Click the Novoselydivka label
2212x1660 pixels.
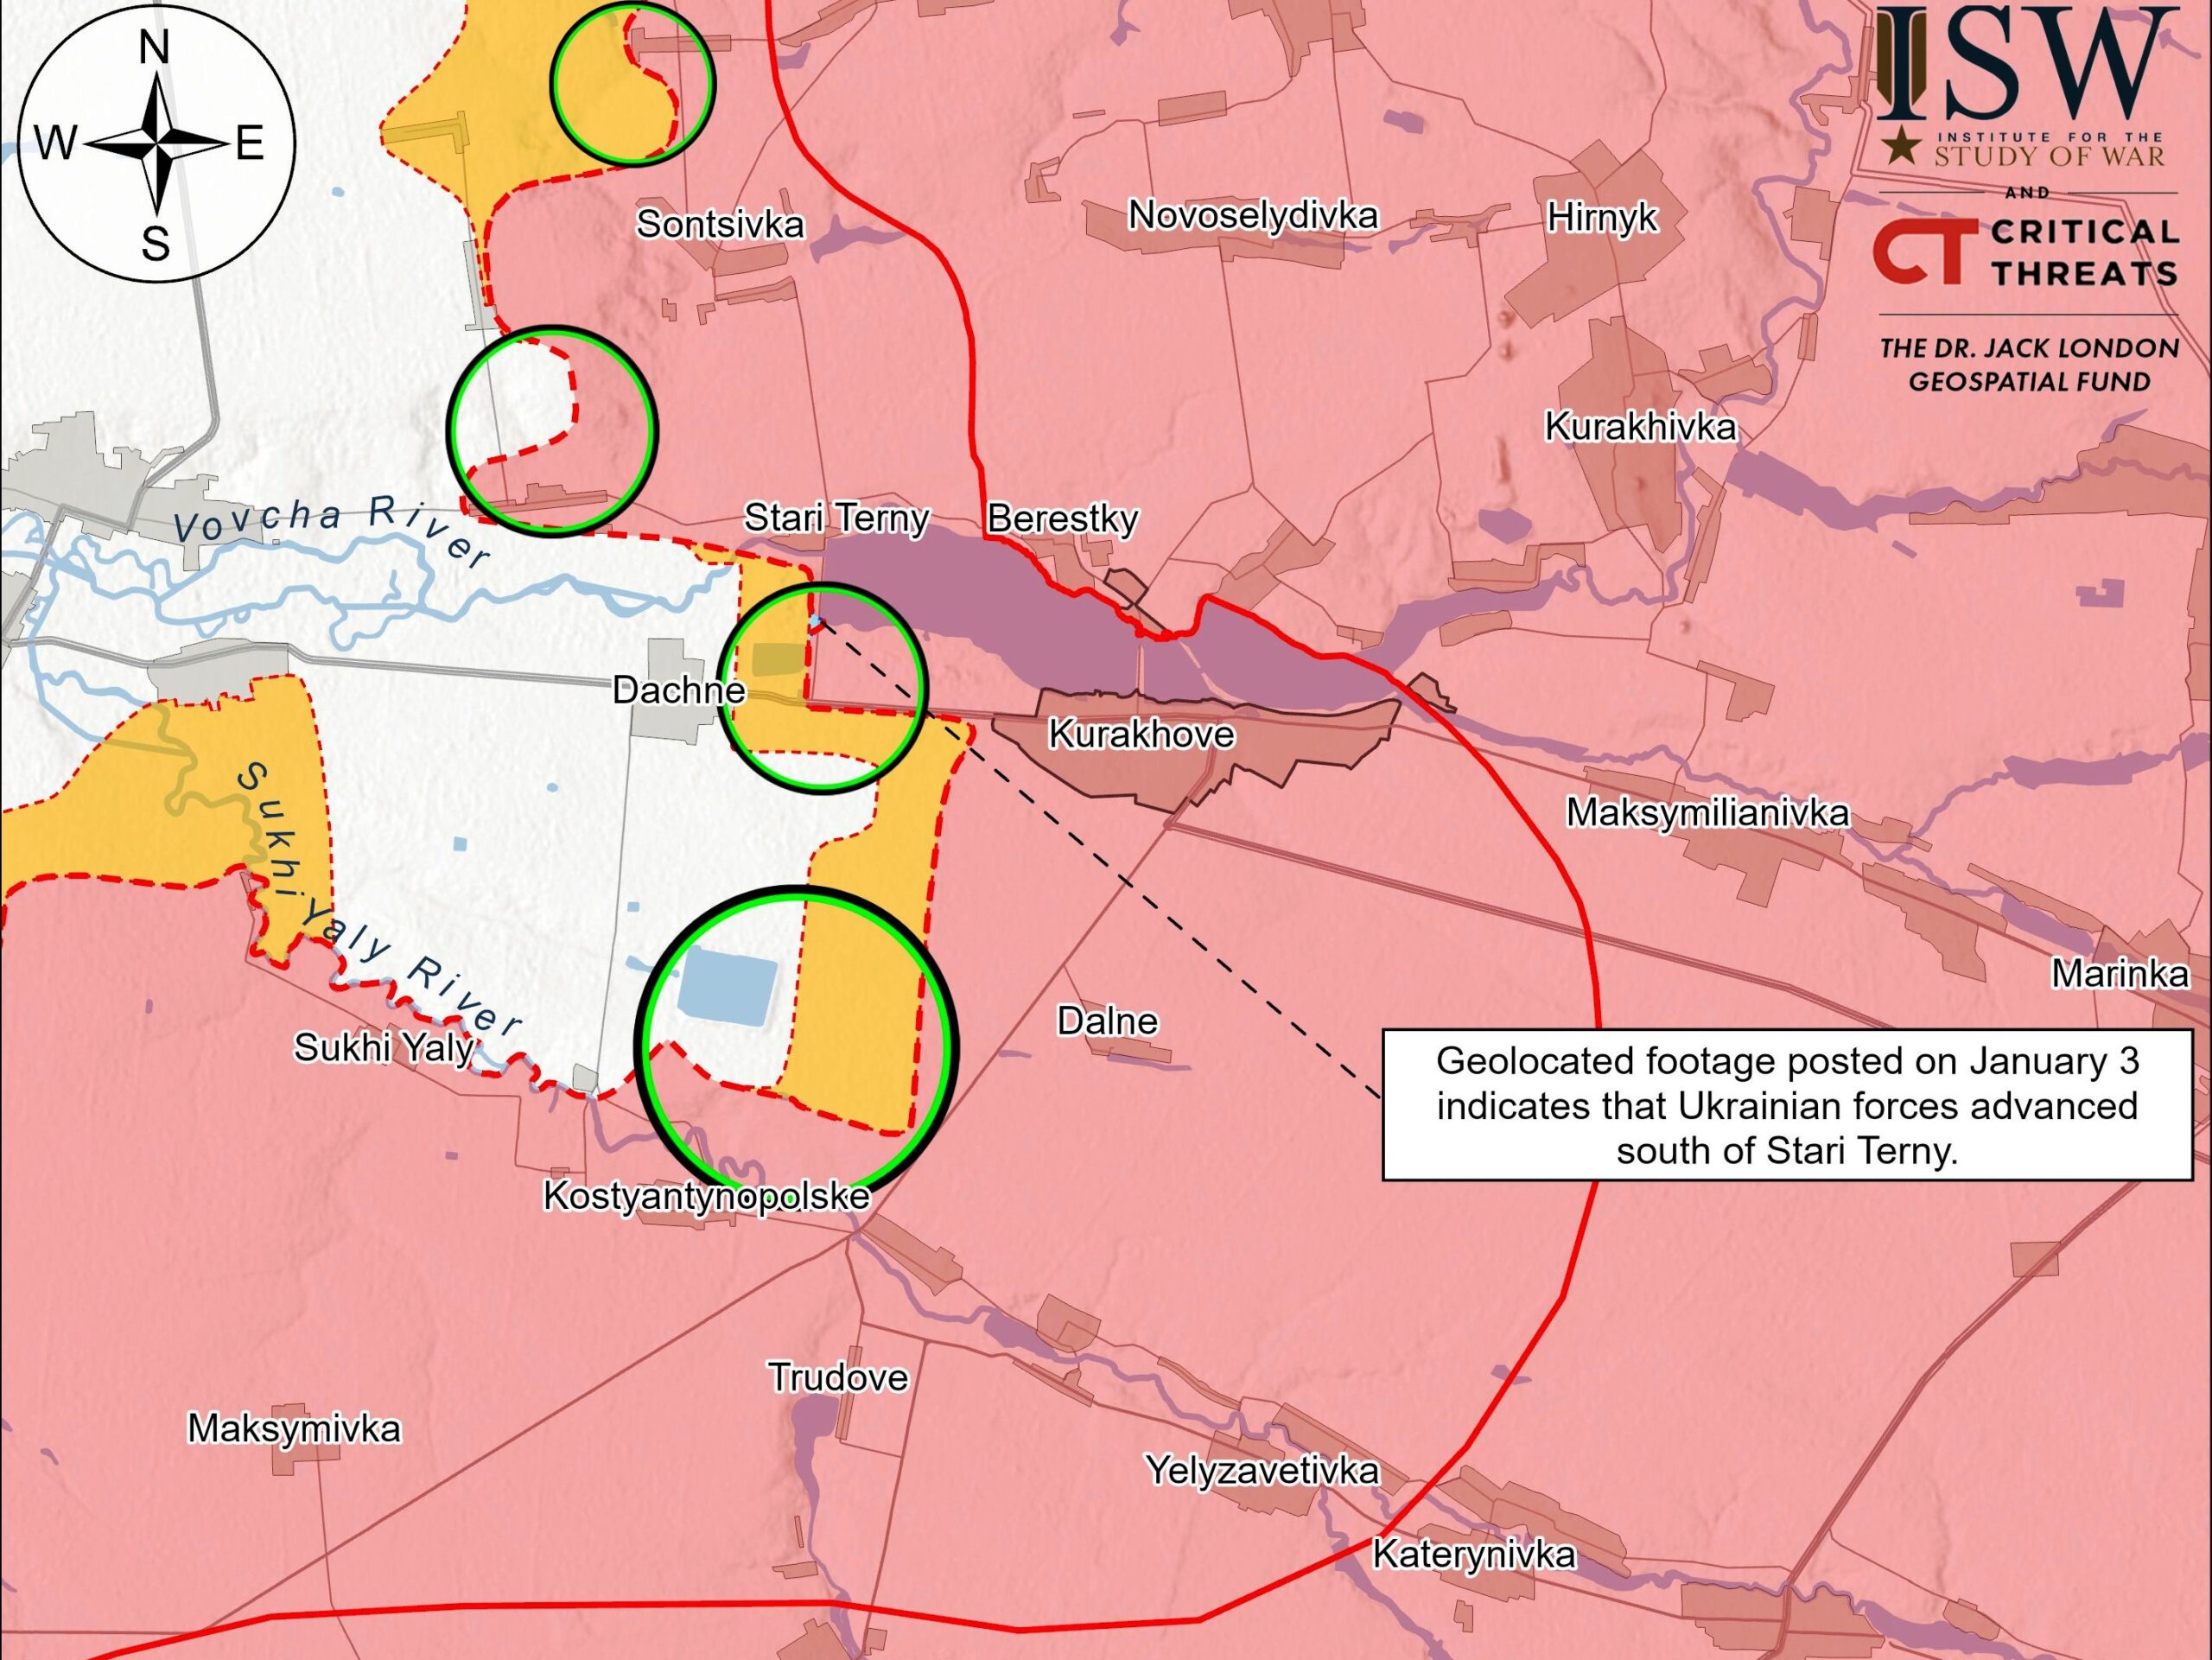pyautogui.click(x=1252, y=215)
